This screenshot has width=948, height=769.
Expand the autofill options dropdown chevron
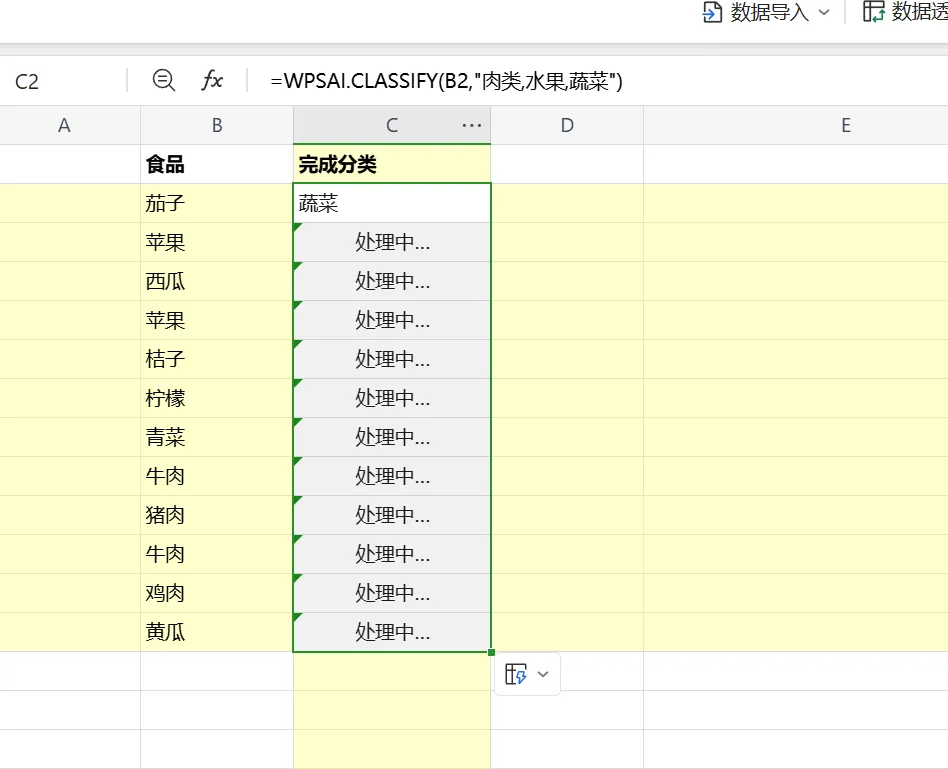tap(543, 674)
